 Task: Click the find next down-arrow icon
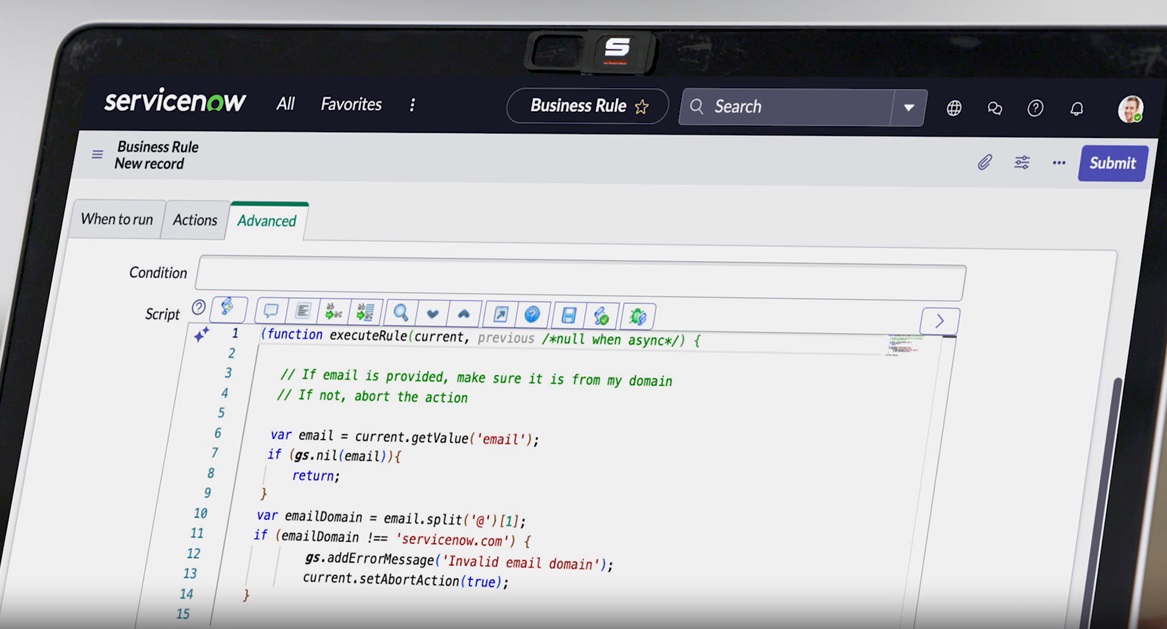point(432,313)
